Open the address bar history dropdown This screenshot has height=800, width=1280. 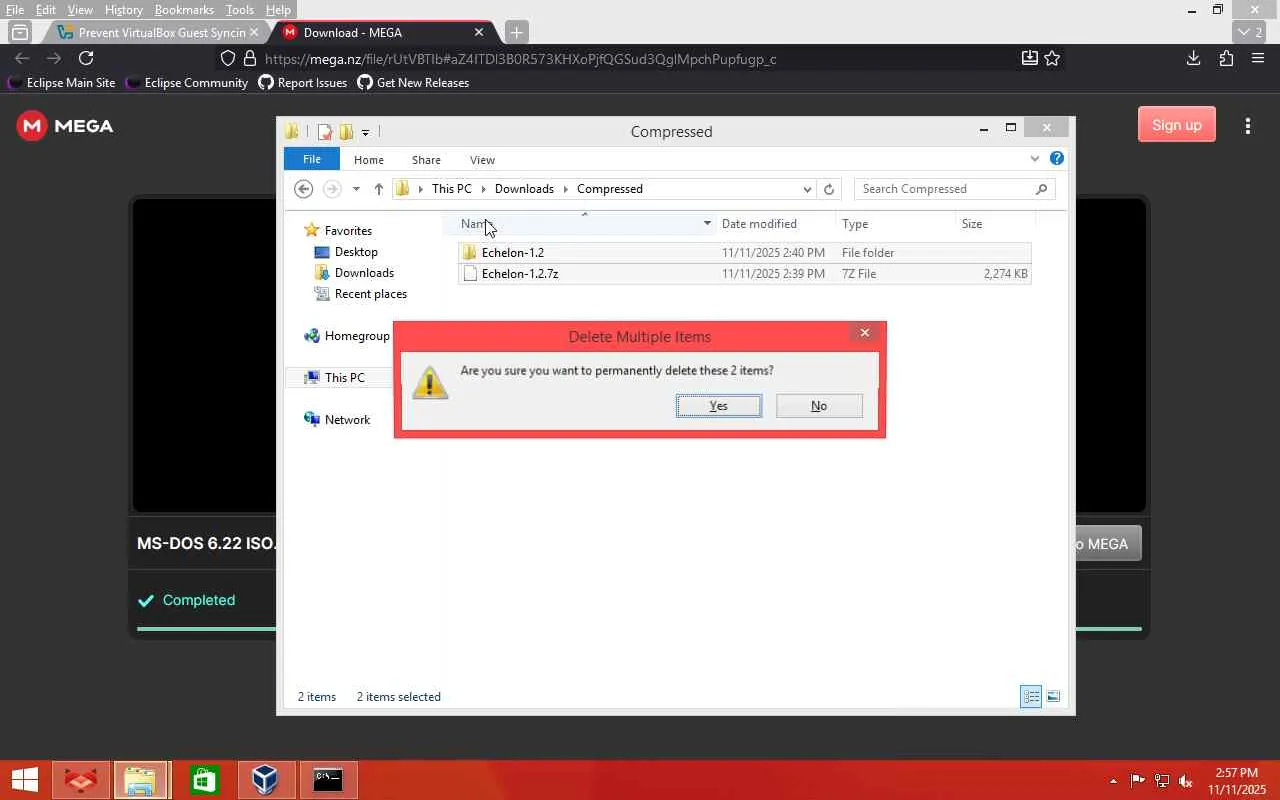point(807,189)
